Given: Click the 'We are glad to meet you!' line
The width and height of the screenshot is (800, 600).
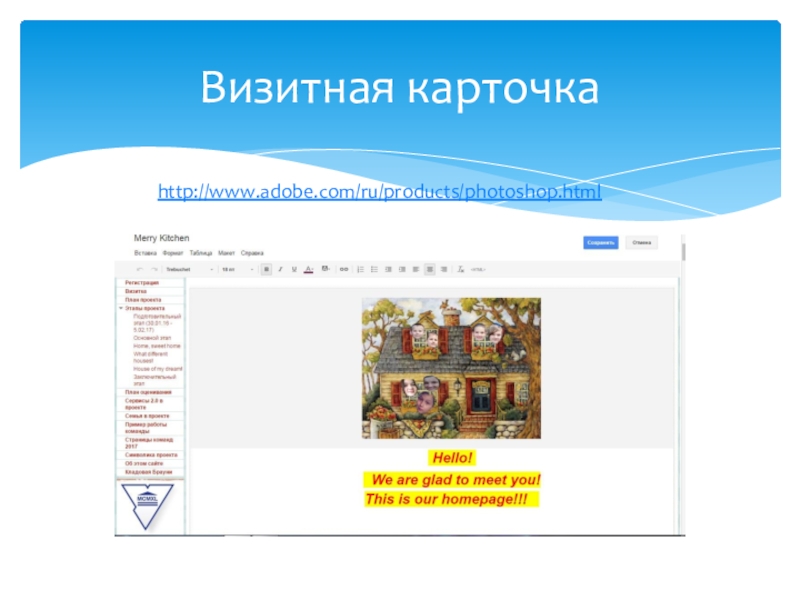Looking at the screenshot, I should pyautogui.click(x=452, y=480).
